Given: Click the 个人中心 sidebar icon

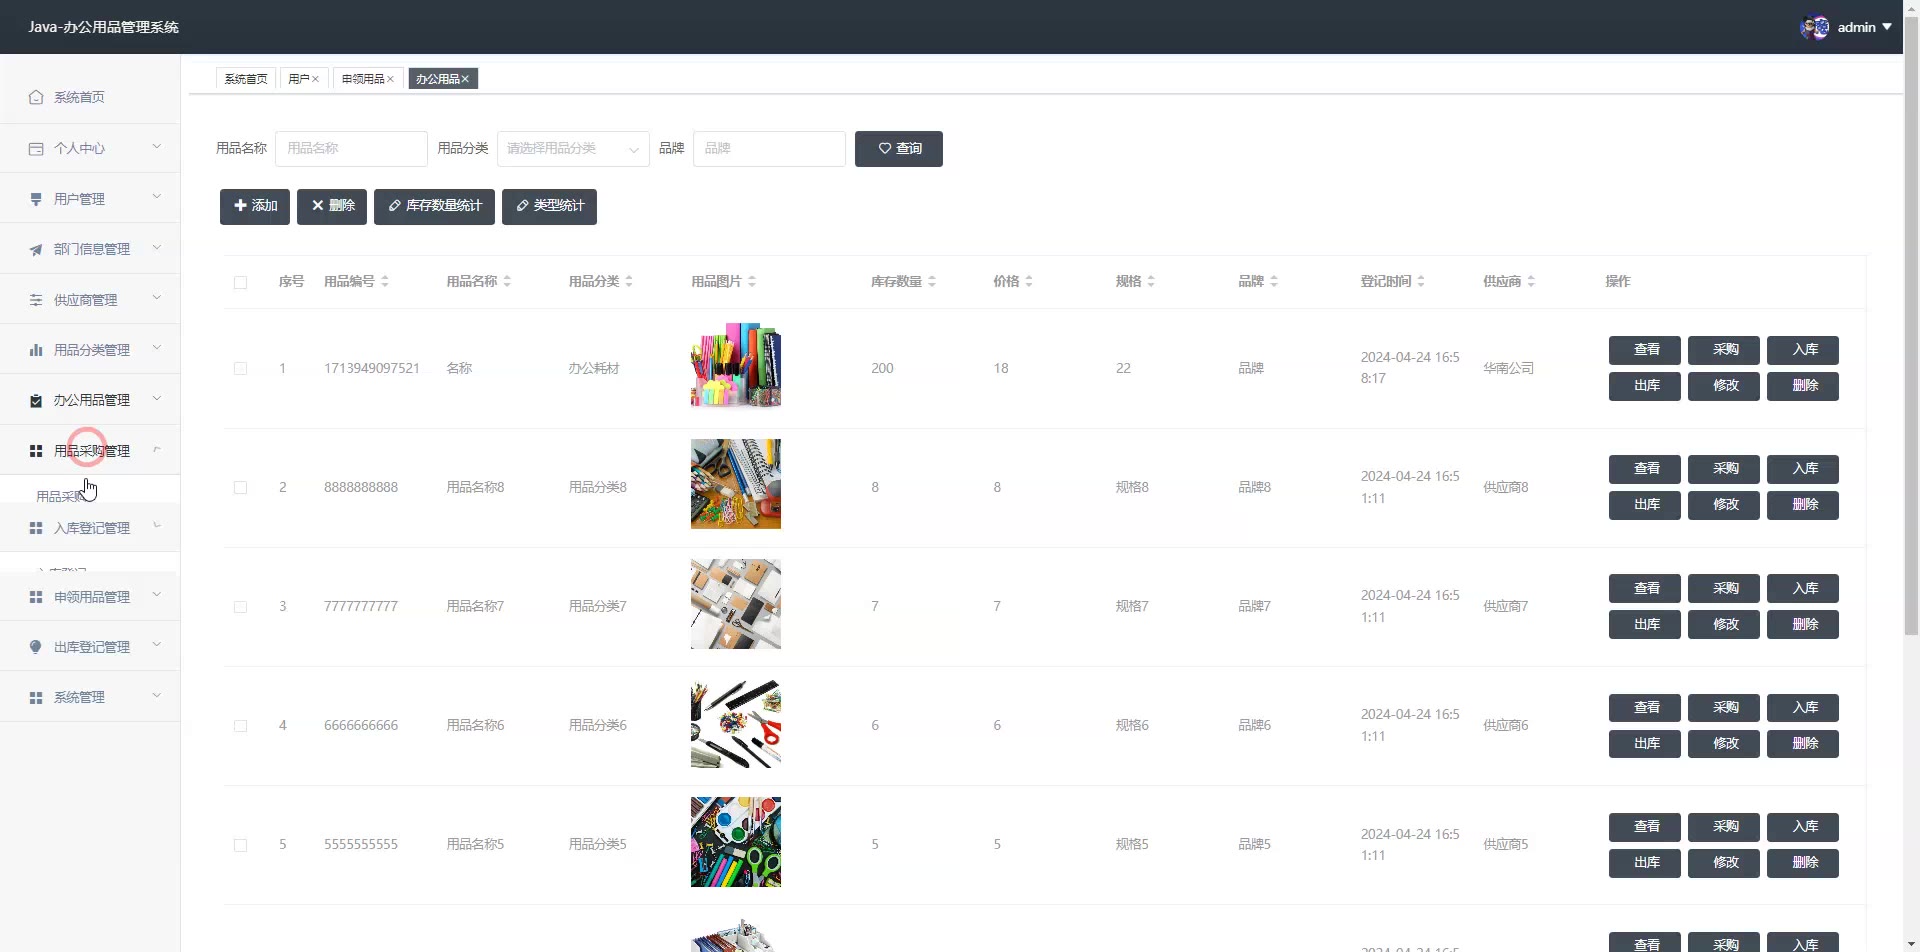Looking at the screenshot, I should pyautogui.click(x=36, y=148).
